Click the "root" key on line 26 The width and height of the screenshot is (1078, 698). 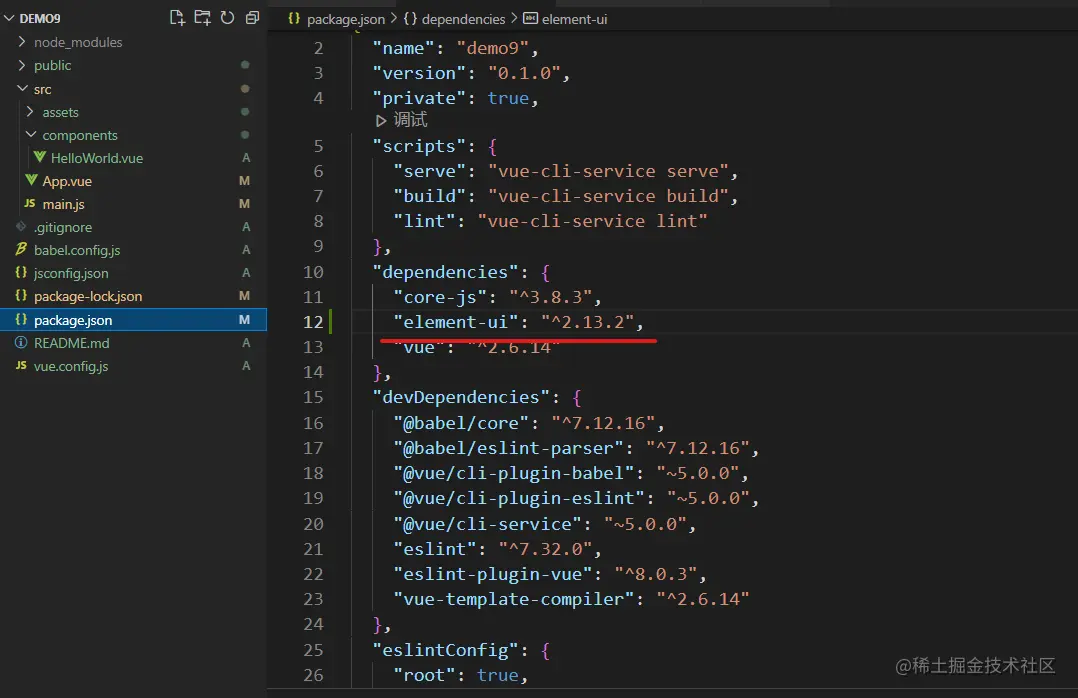[424, 675]
